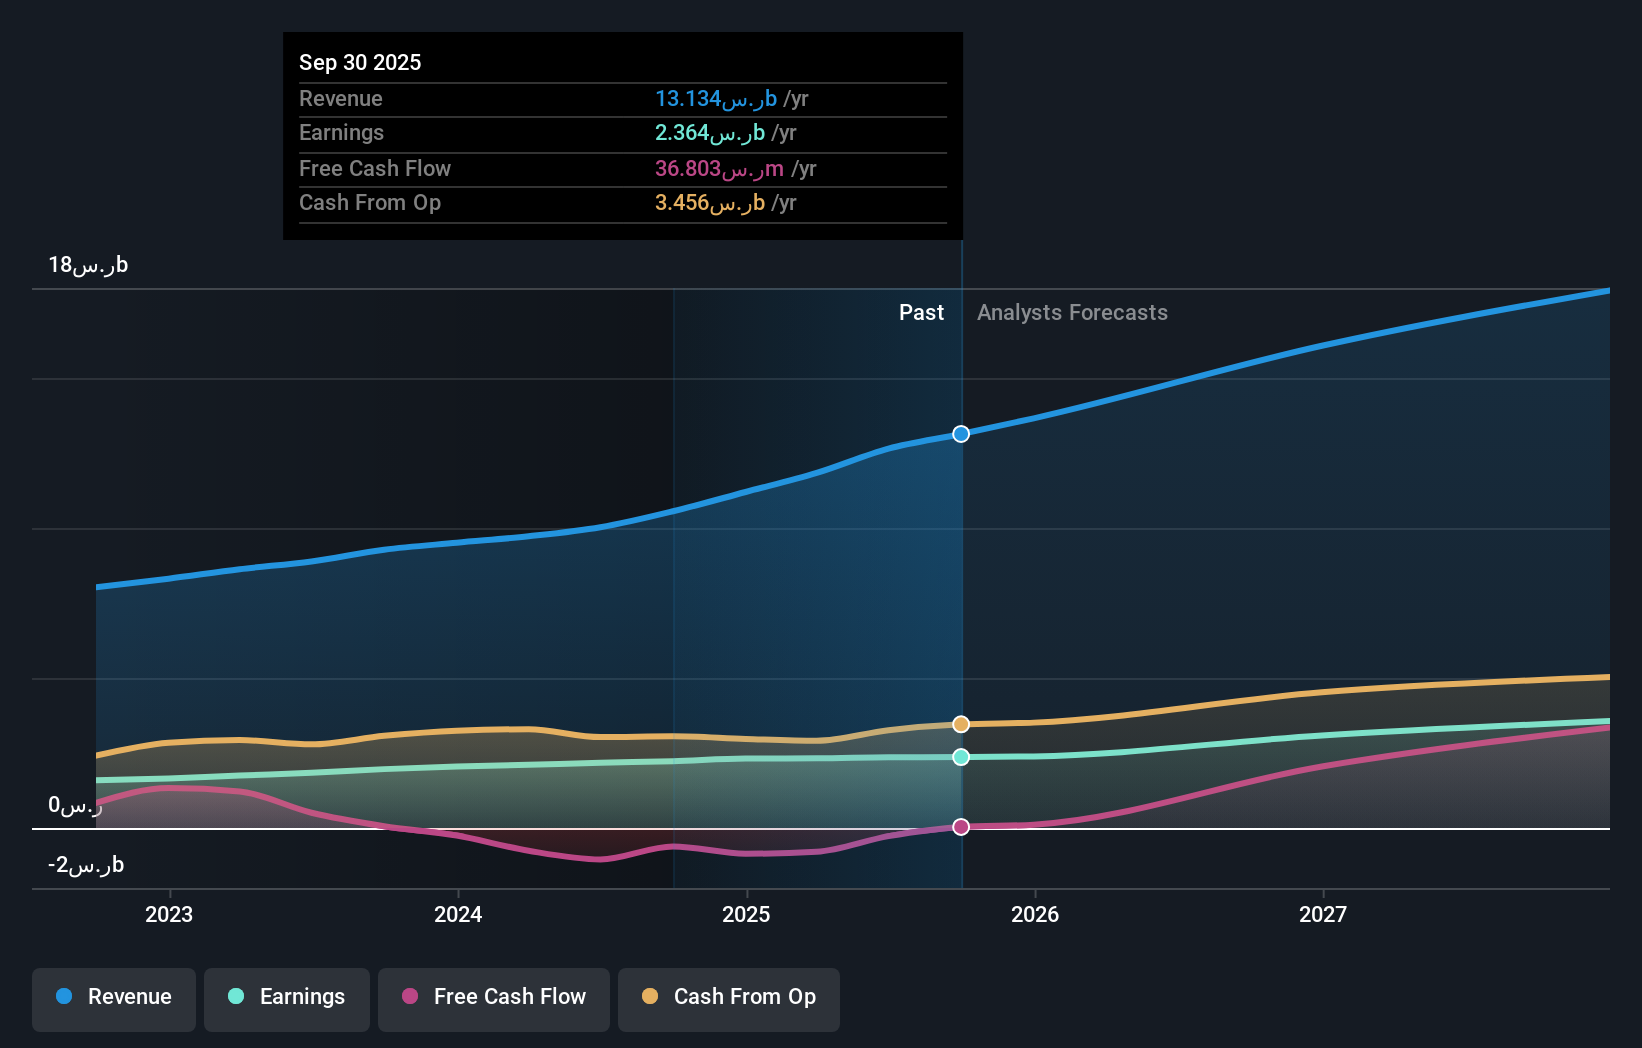Click the Free Cash Flow legend dot

tap(410, 997)
